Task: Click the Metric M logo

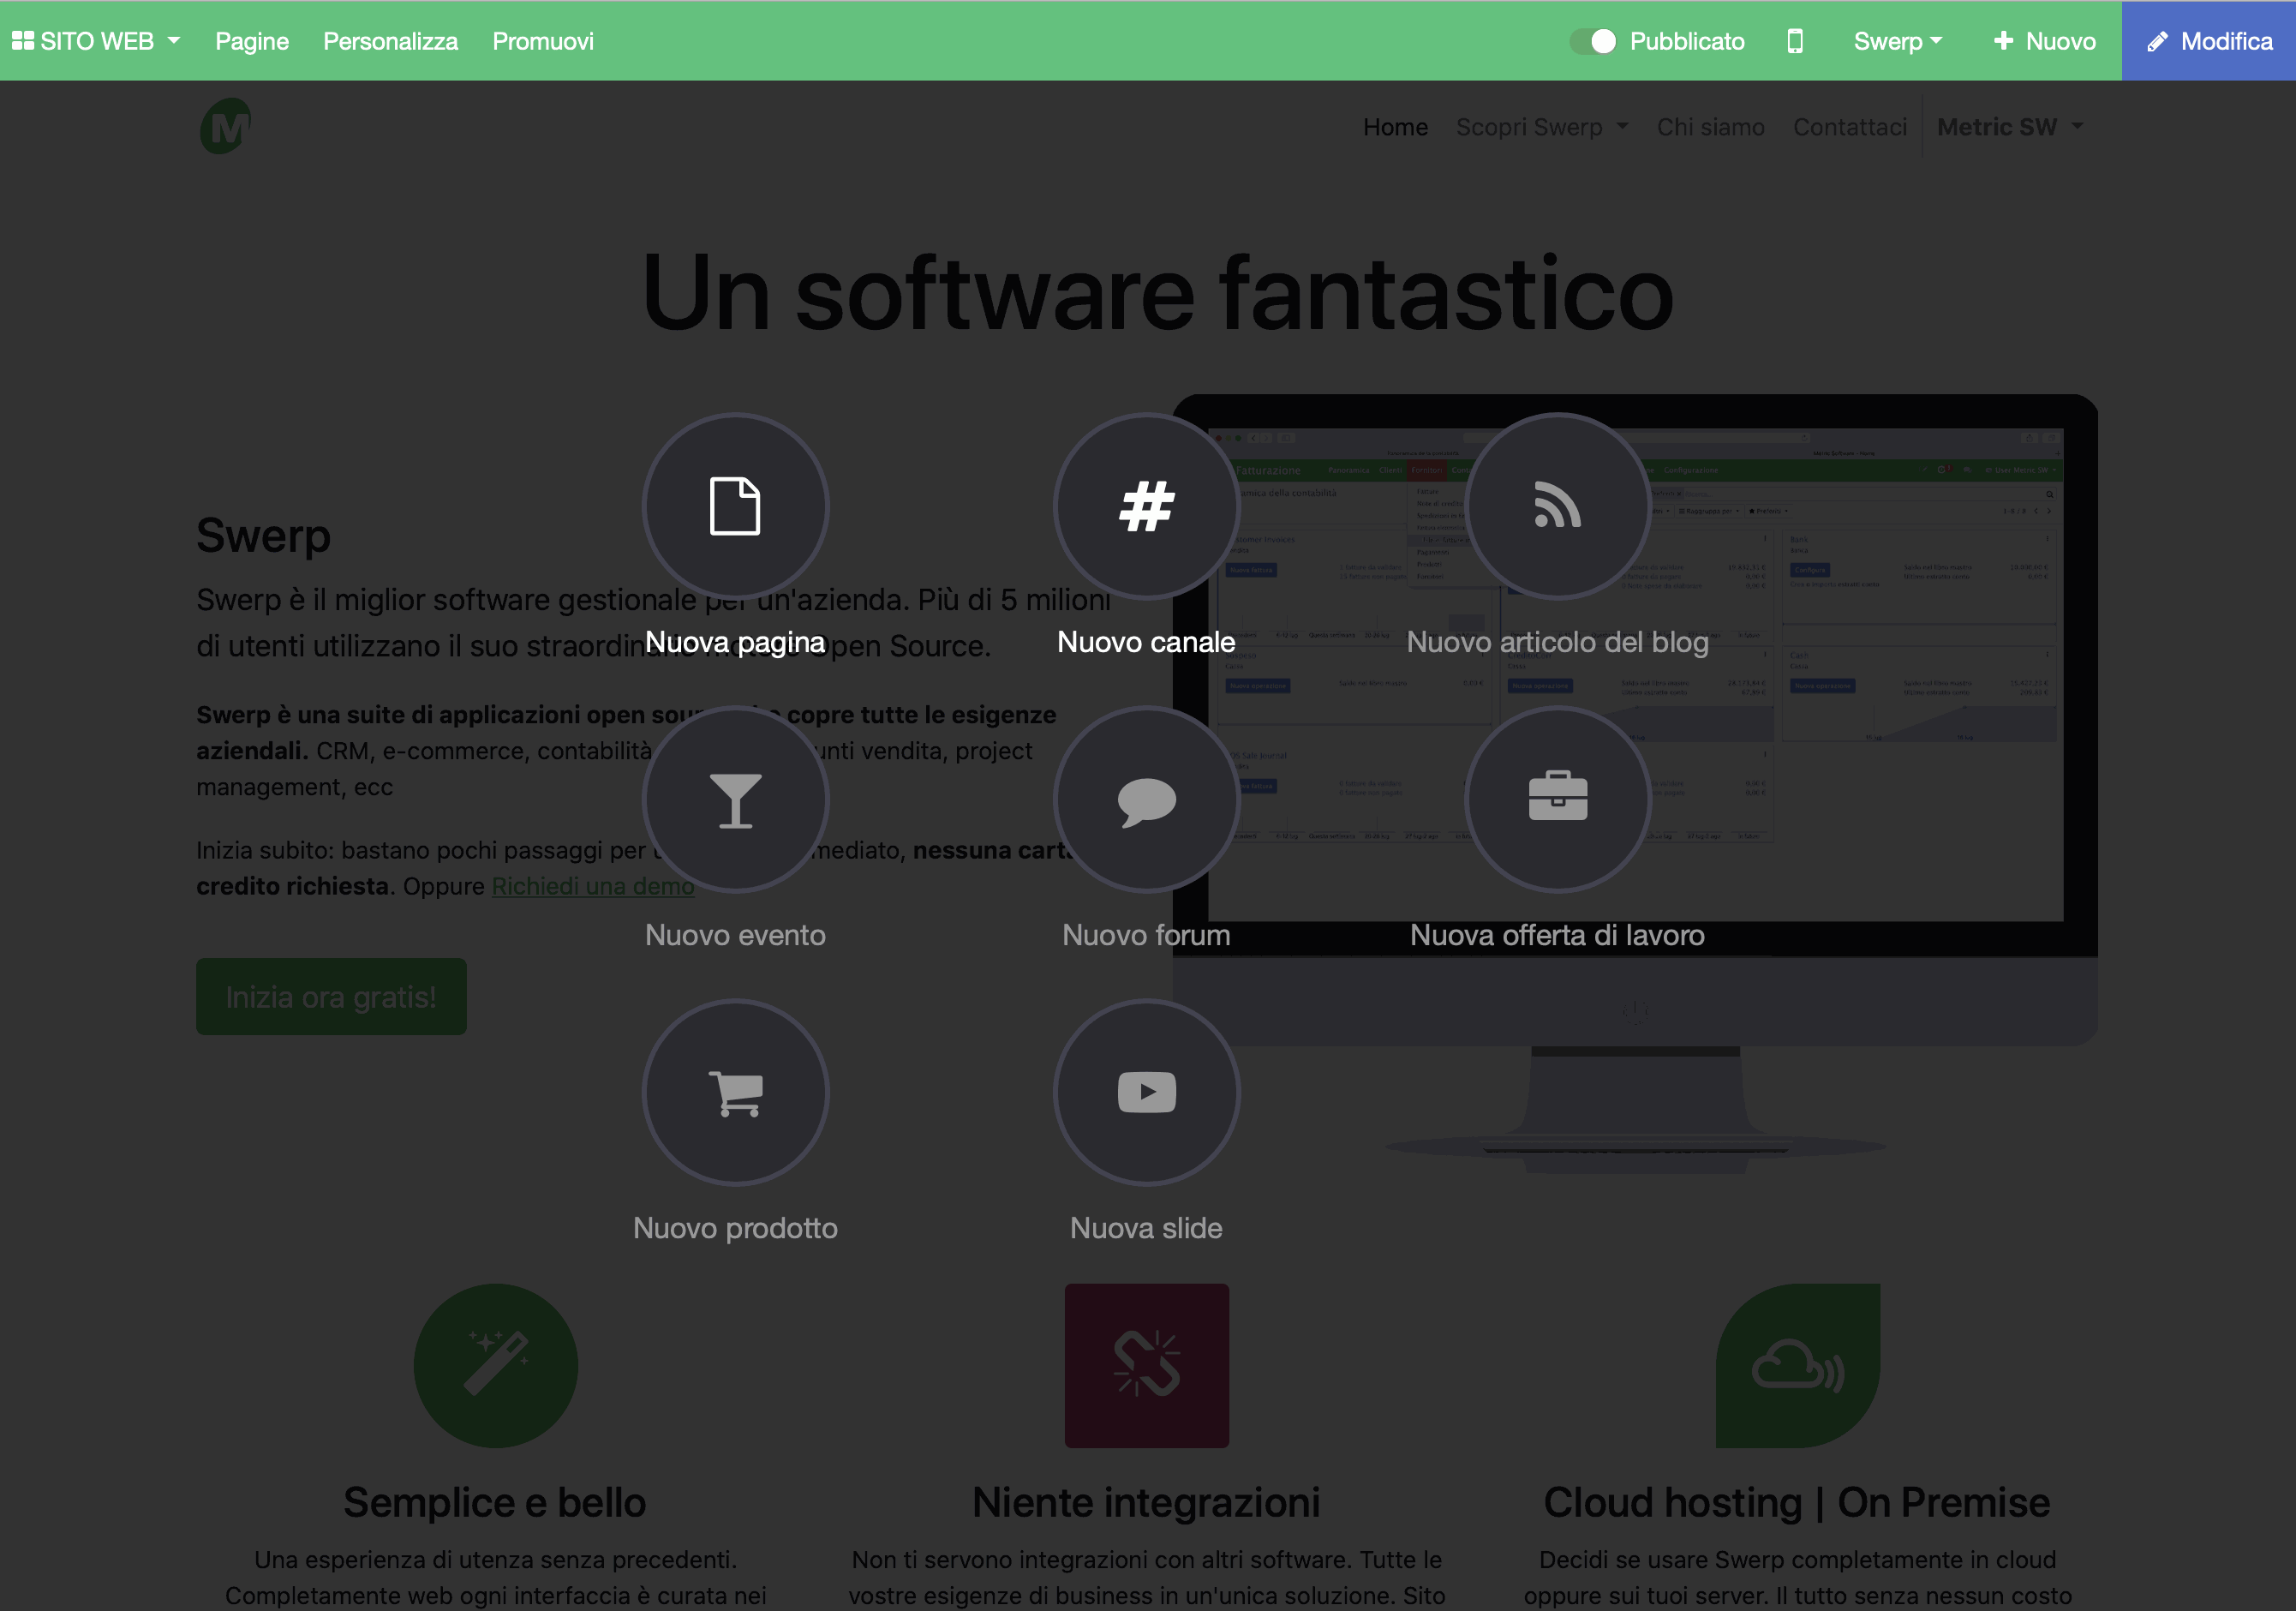Action: [225, 126]
